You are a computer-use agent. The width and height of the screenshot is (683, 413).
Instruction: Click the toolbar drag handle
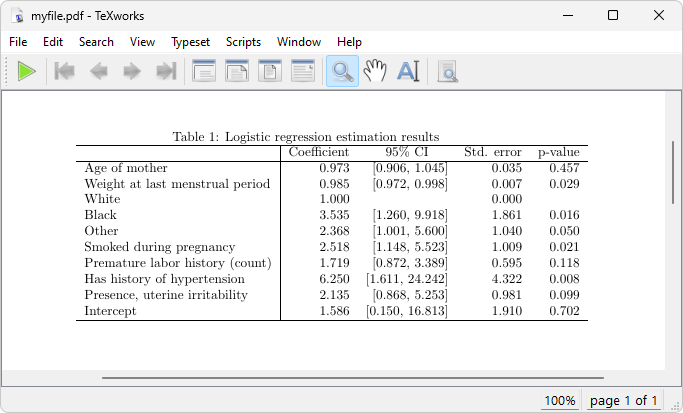(x=7, y=71)
